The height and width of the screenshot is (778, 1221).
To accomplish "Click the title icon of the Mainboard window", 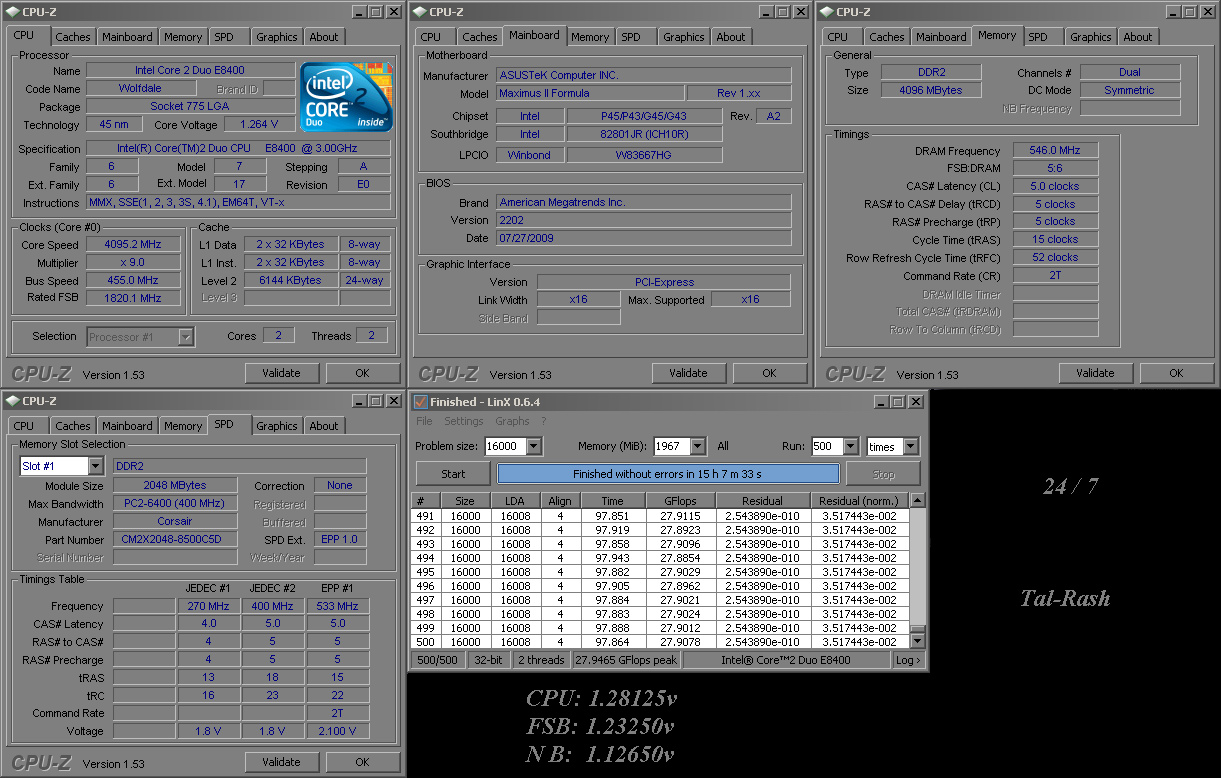I will 419,12.
